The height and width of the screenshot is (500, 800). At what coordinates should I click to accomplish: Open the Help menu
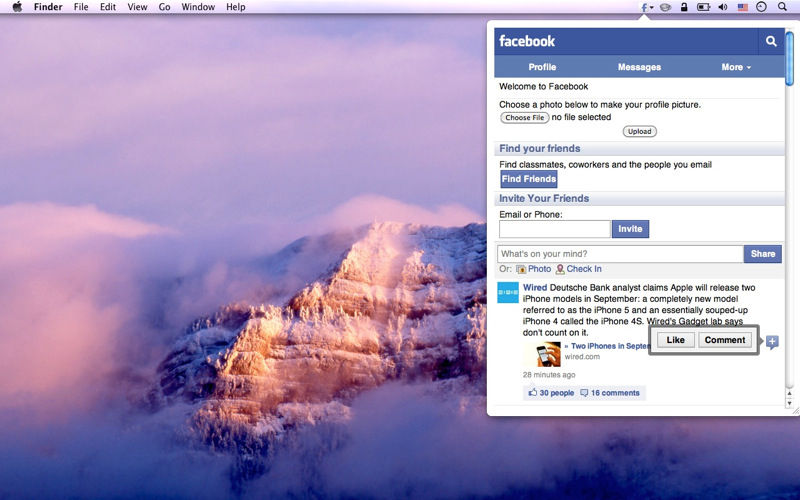coord(236,7)
